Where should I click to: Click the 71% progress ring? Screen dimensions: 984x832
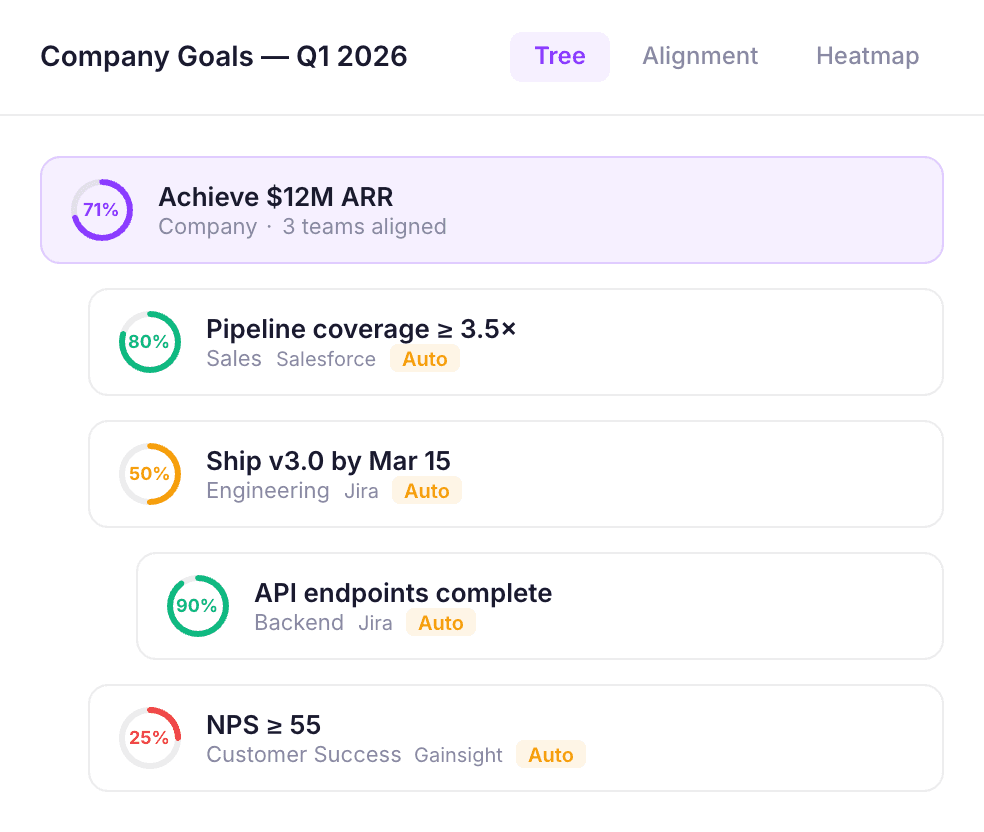[x=102, y=210]
